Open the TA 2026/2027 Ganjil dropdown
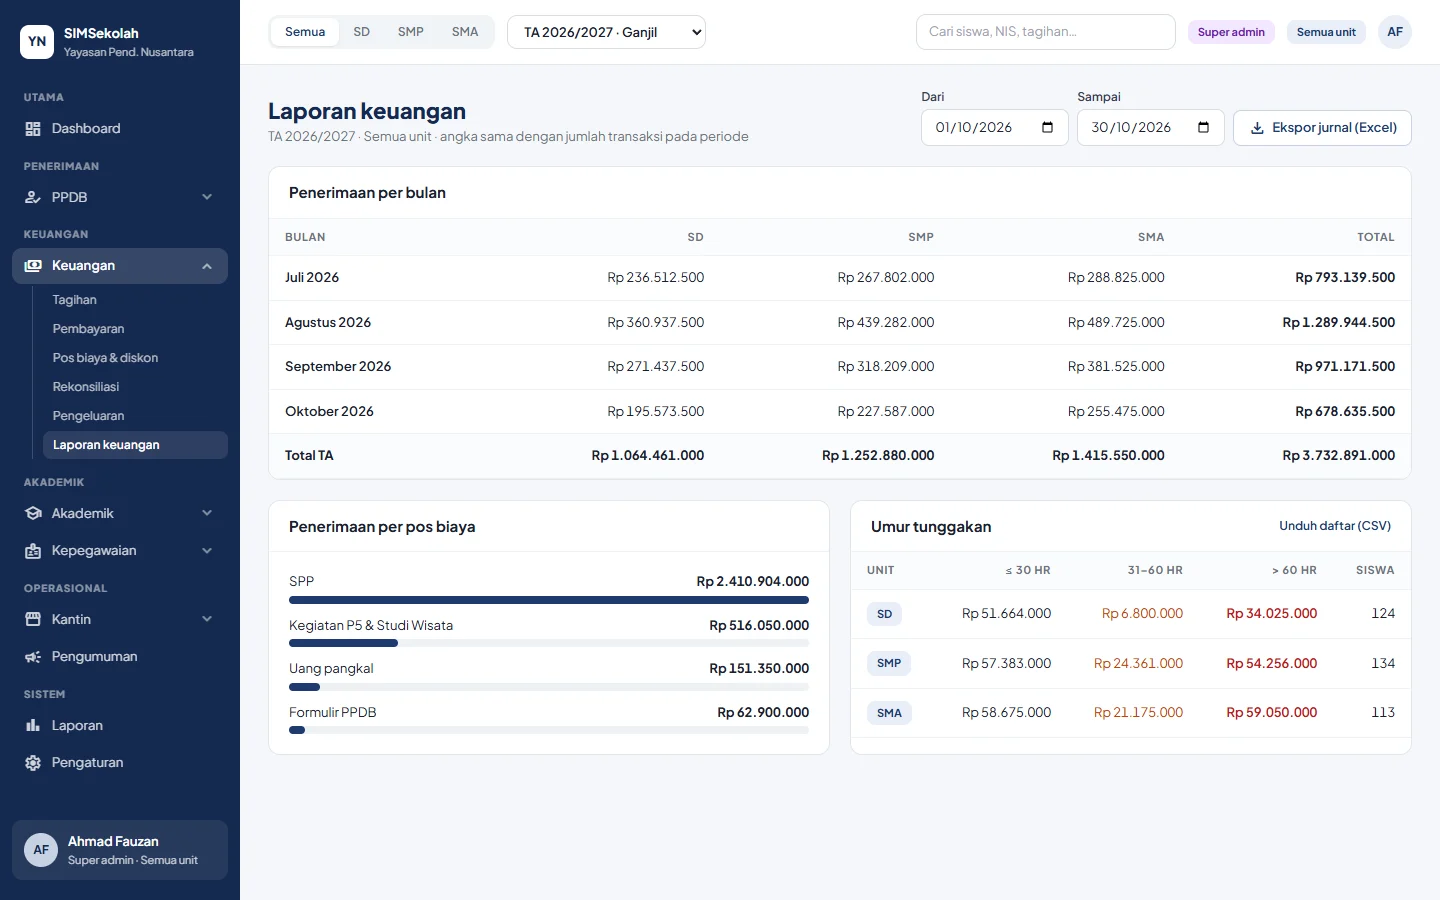This screenshot has width=1440, height=900. (606, 32)
